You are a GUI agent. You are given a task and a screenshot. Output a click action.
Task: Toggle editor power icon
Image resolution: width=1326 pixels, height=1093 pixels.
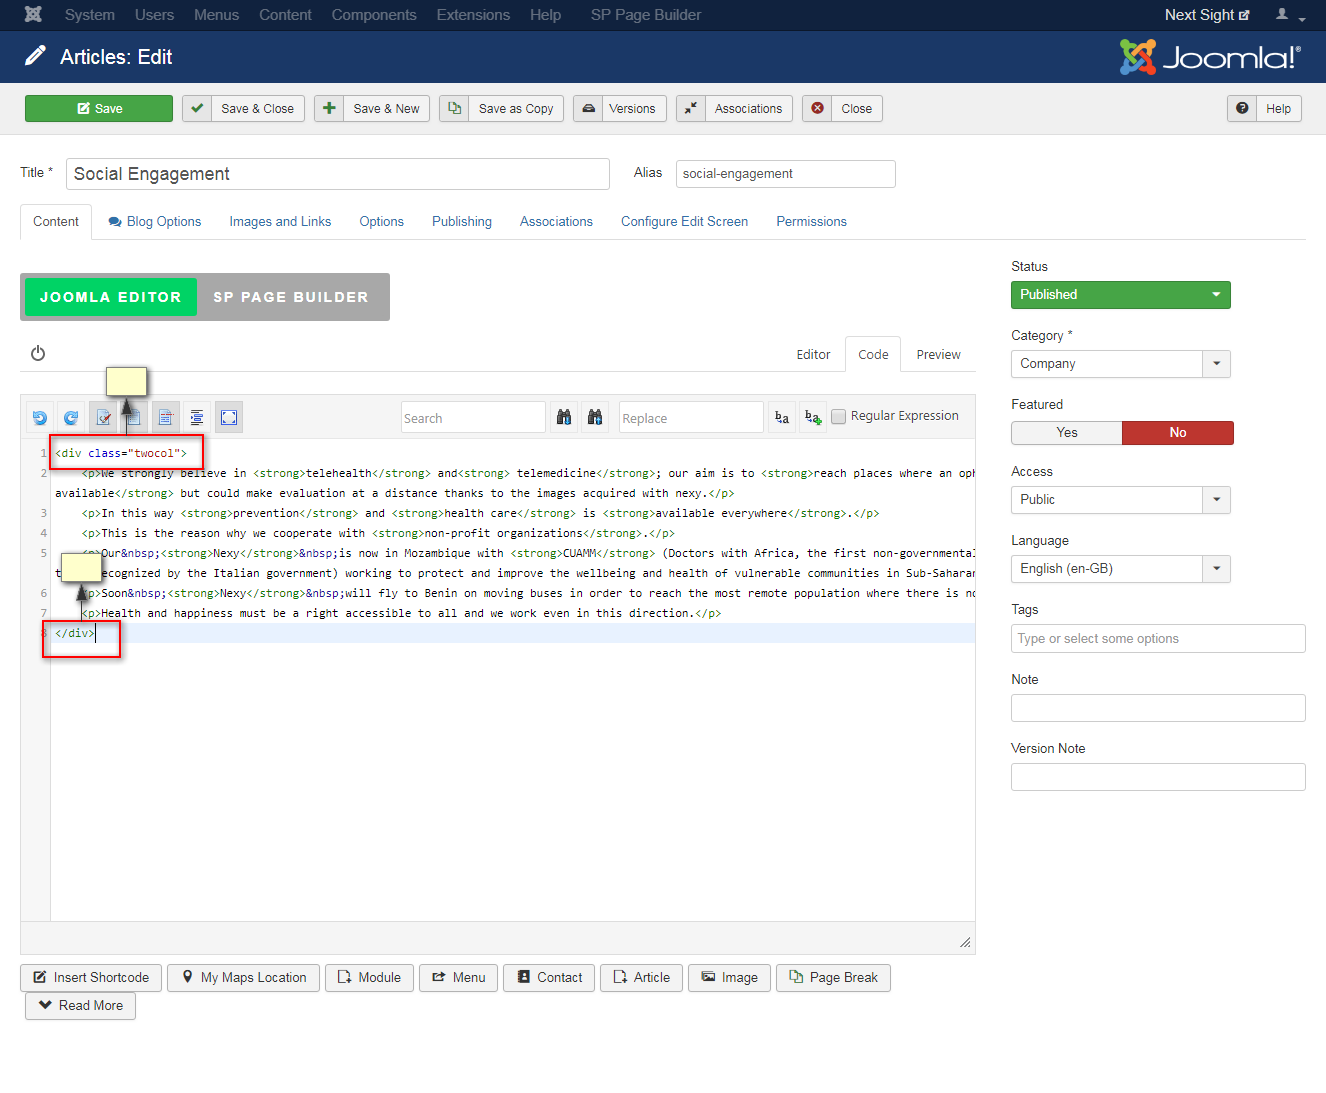38,353
